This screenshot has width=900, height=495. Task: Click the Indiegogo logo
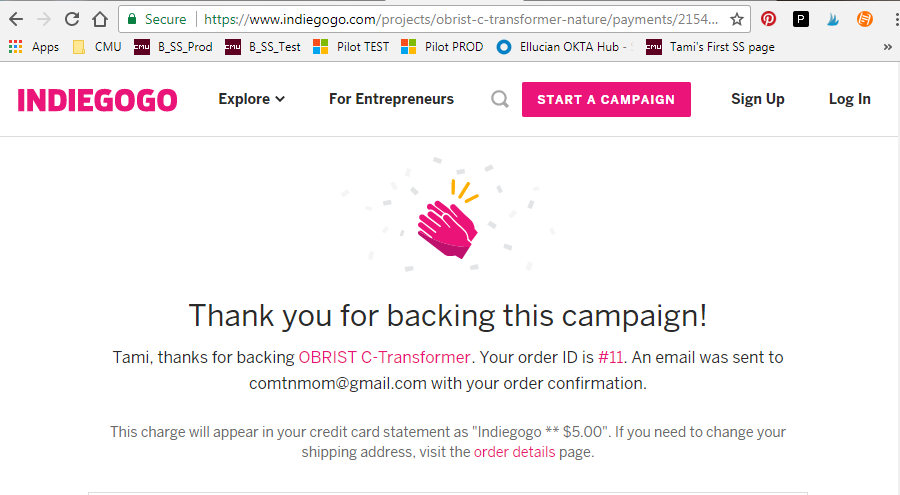pyautogui.click(x=97, y=100)
